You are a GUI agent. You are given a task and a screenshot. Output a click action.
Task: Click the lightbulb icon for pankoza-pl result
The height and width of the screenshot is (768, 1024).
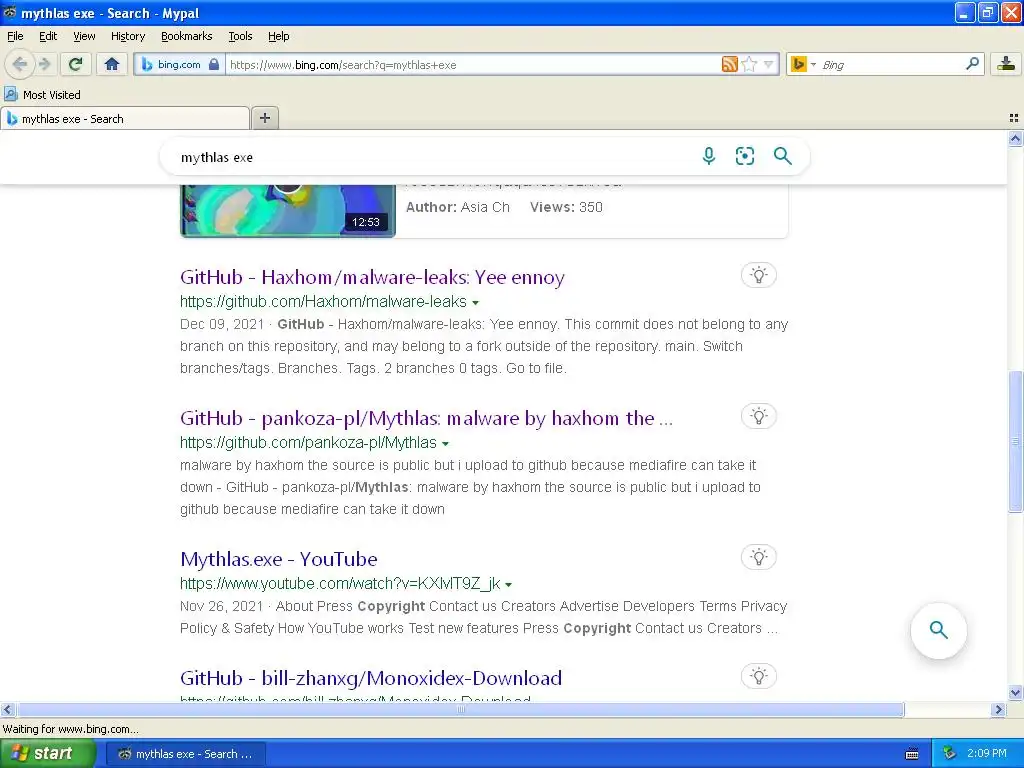pyautogui.click(x=758, y=416)
